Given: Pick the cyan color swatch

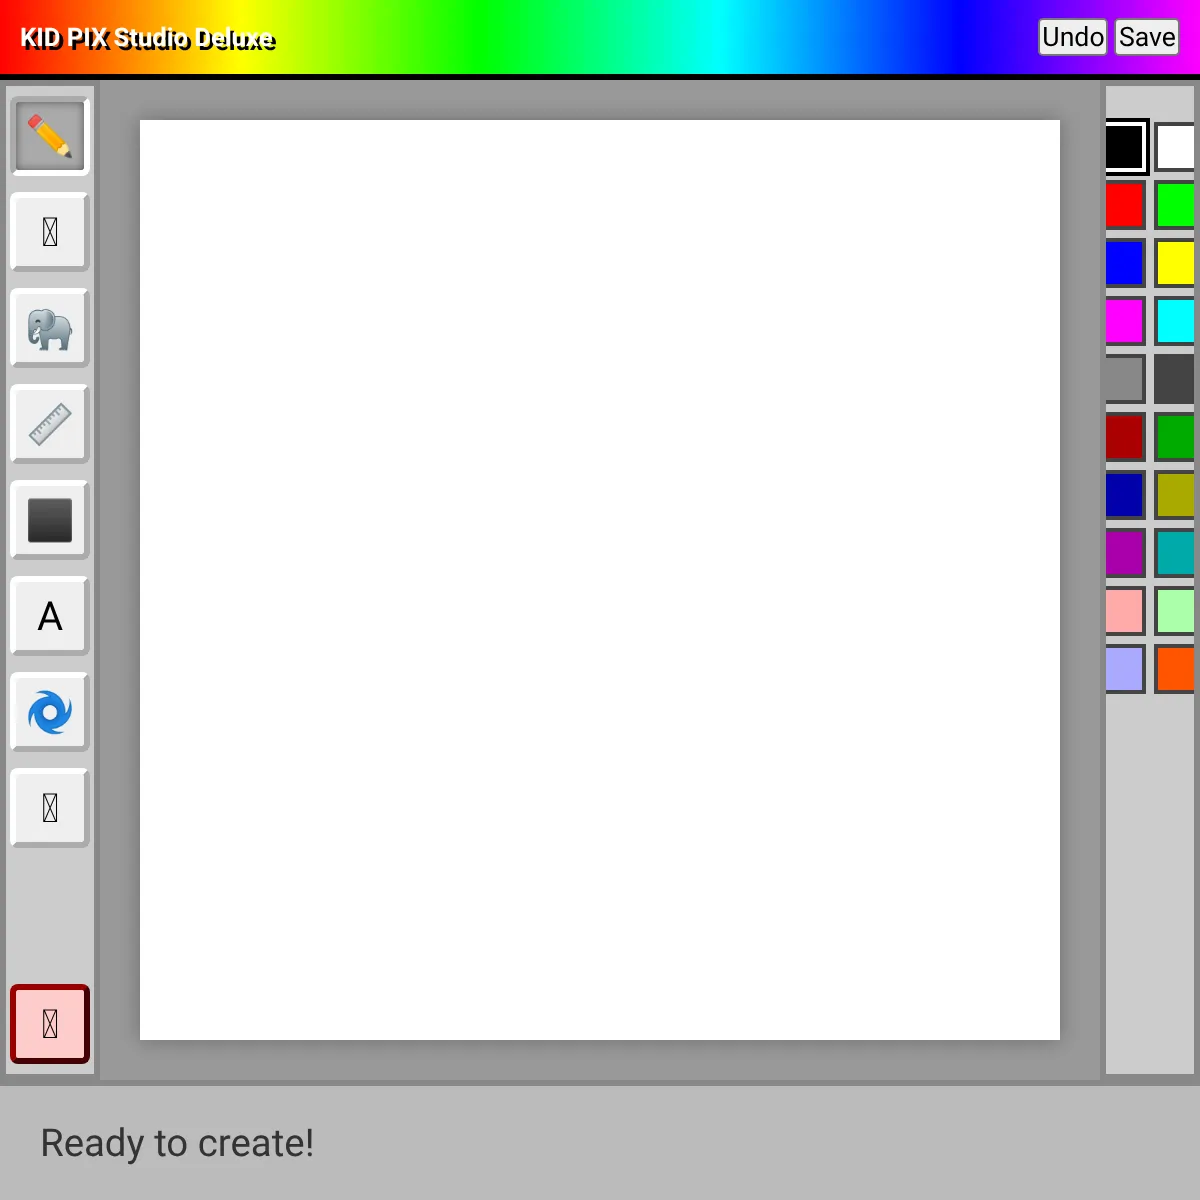Looking at the screenshot, I should pos(1175,321).
